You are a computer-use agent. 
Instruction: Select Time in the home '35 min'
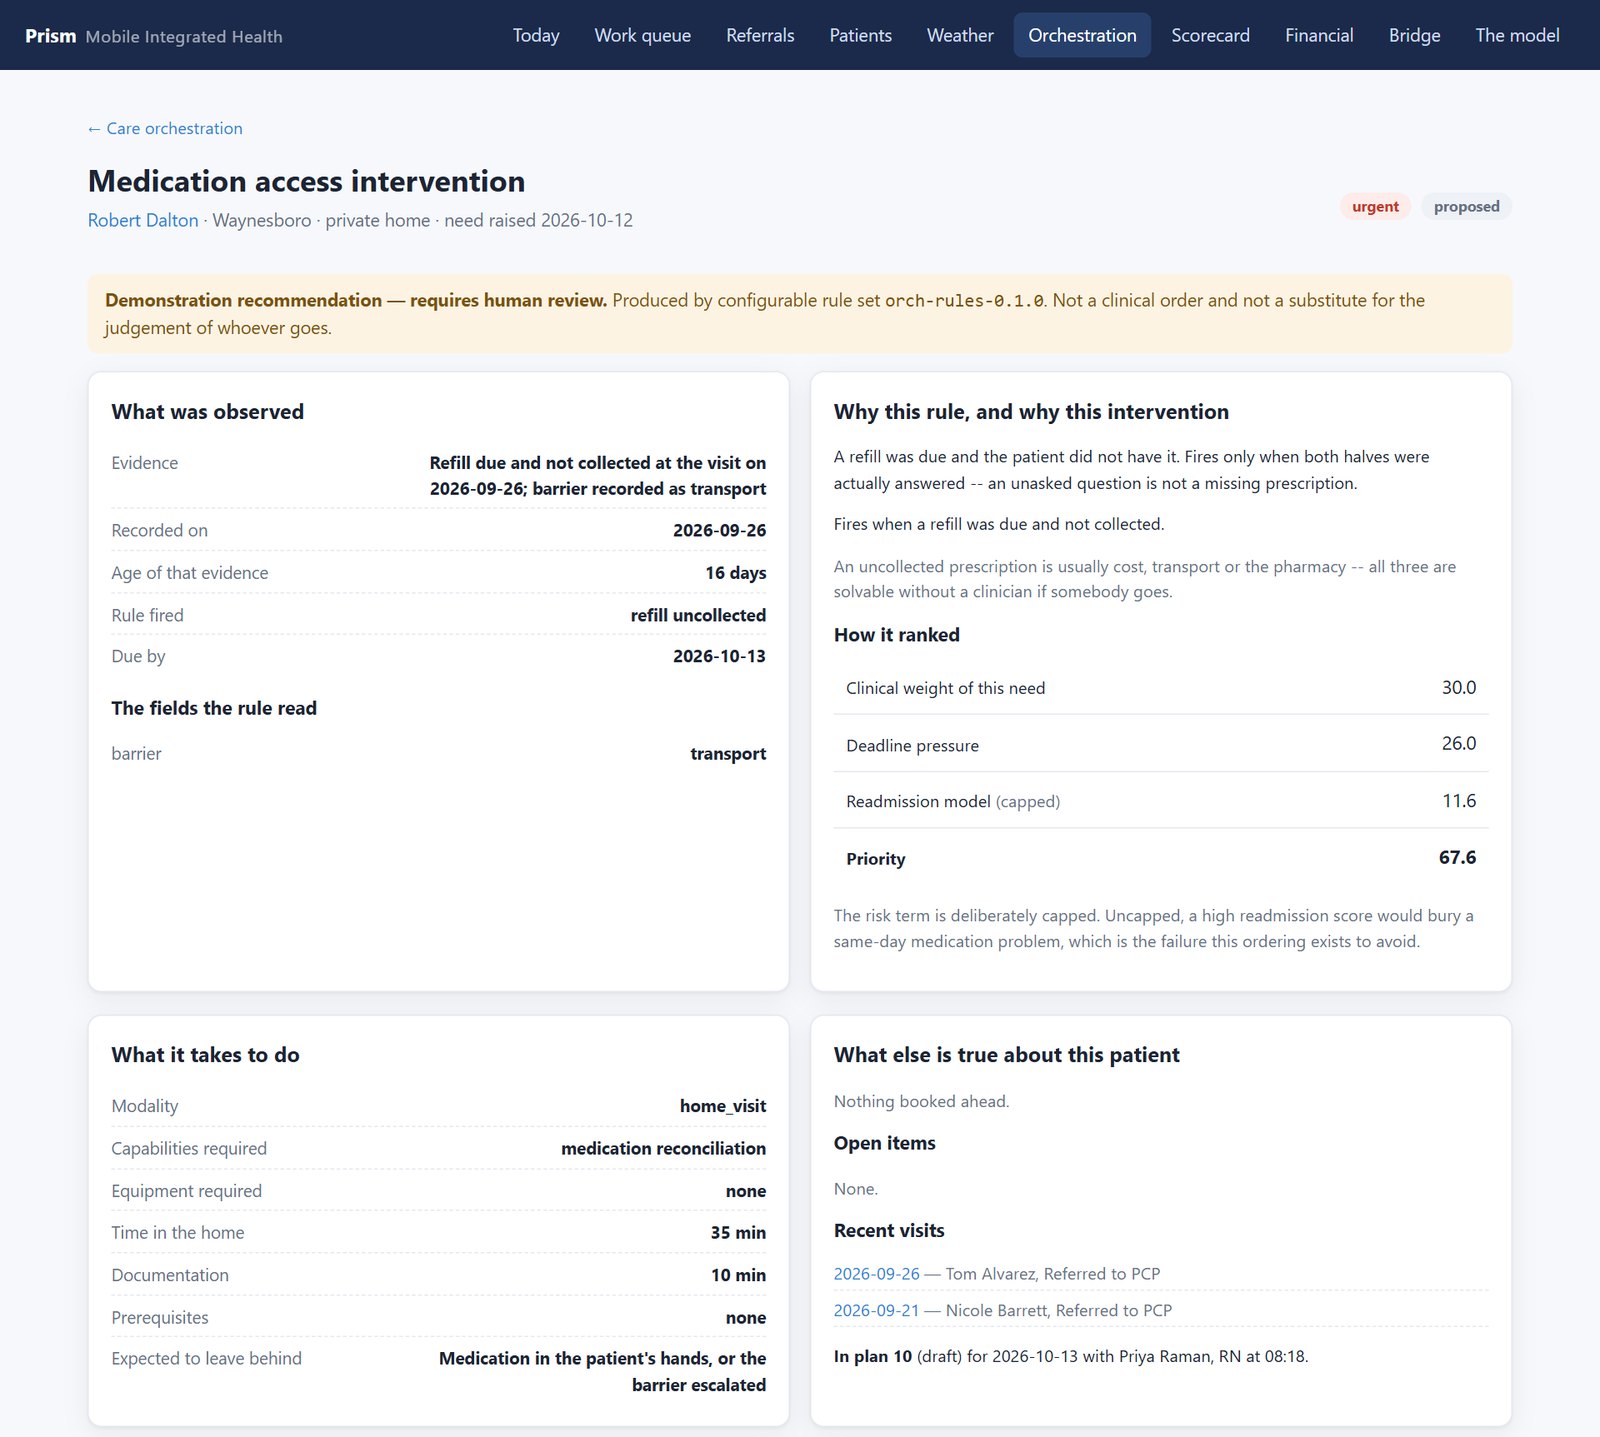[738, 1233]
